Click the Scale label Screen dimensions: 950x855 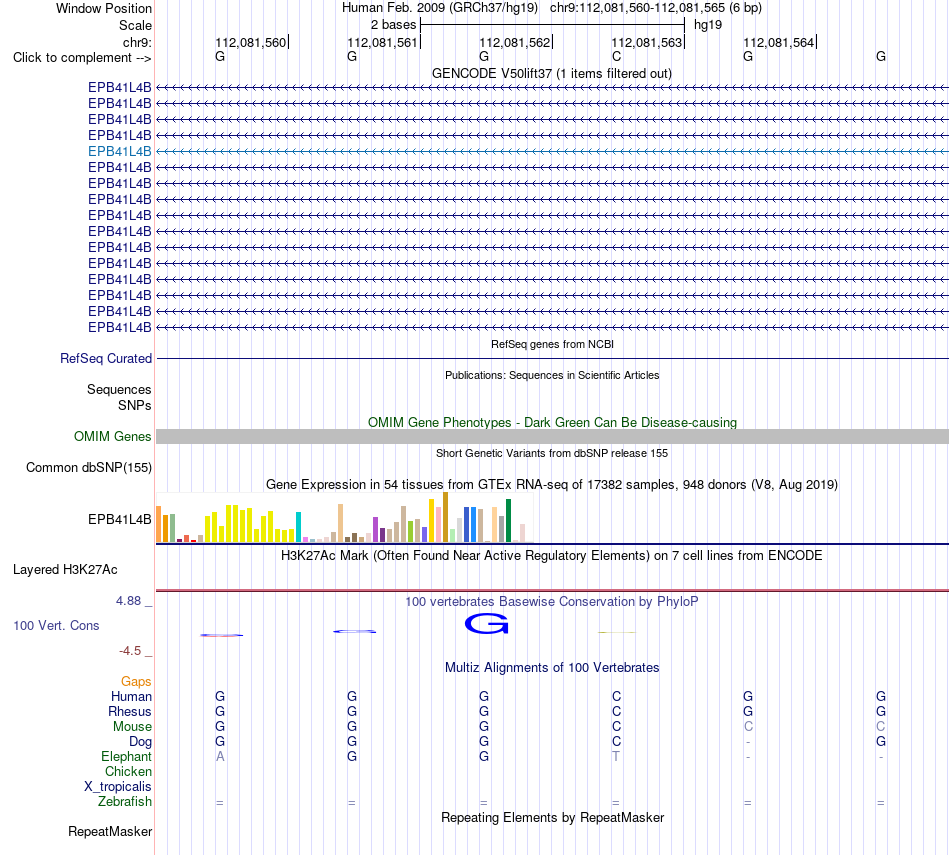coord(135,25)
